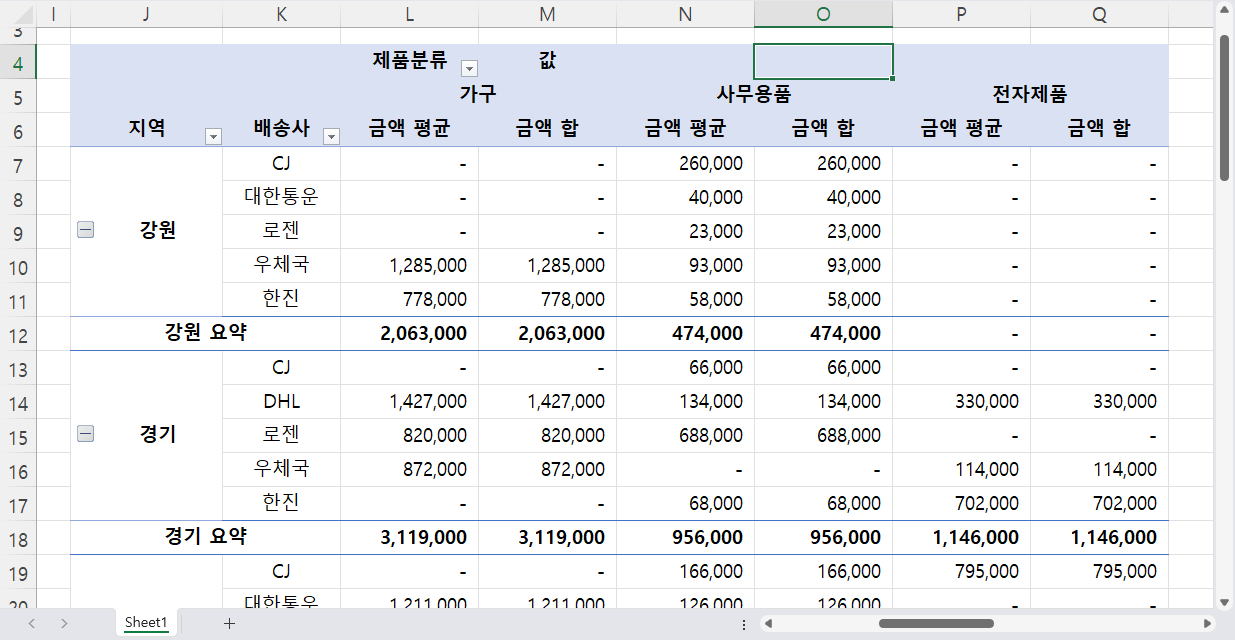Screen dimensions: 1235x640
Task: Collapse the 강원 region group
Action: pyautogui.click(x=85, y=229)
